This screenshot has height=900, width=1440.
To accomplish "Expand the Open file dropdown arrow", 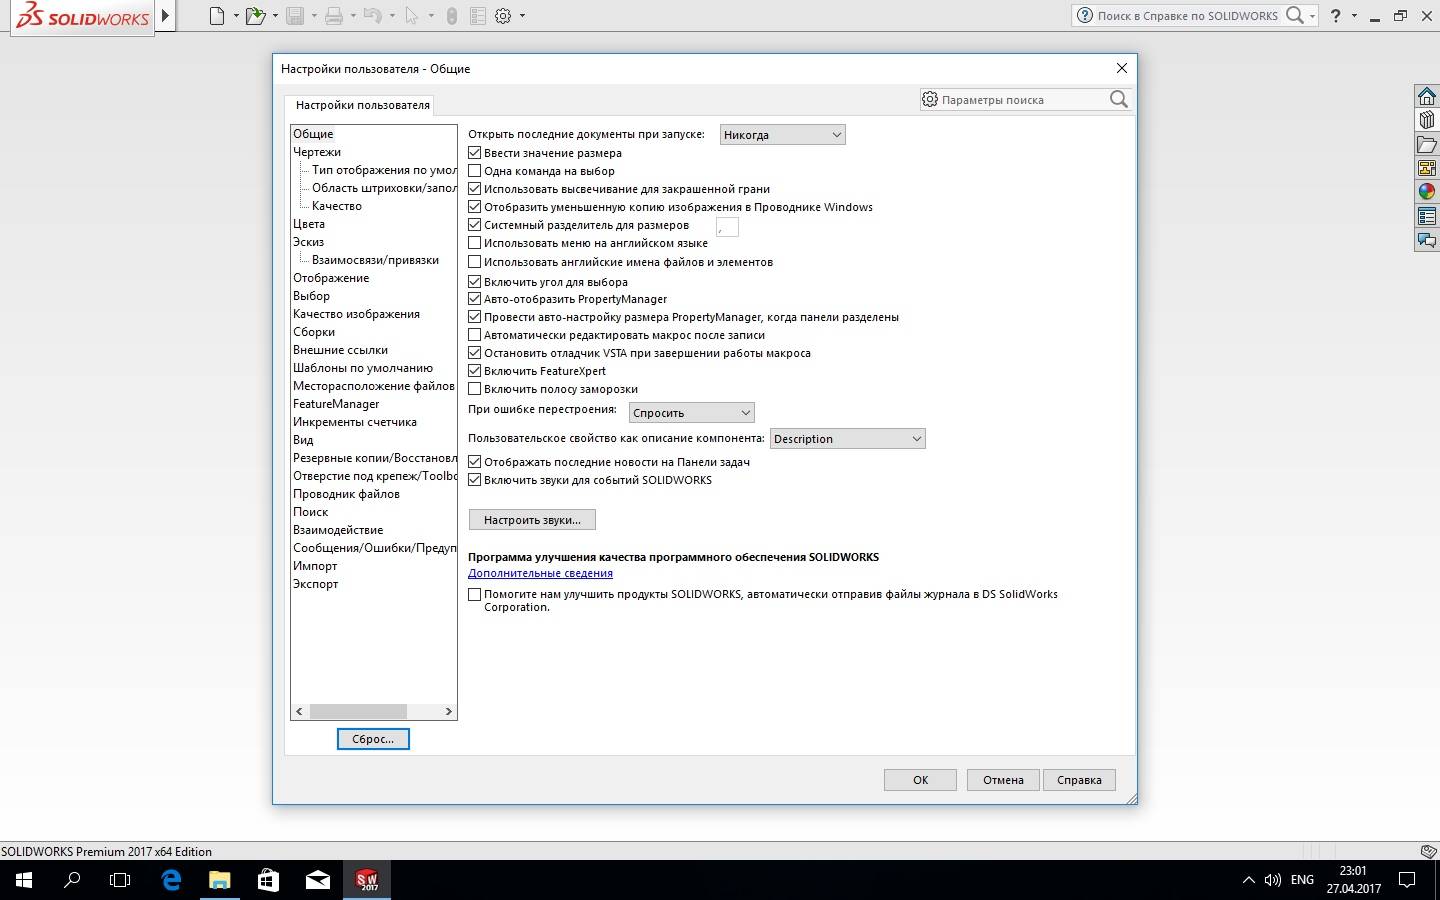I will (275, 16).
